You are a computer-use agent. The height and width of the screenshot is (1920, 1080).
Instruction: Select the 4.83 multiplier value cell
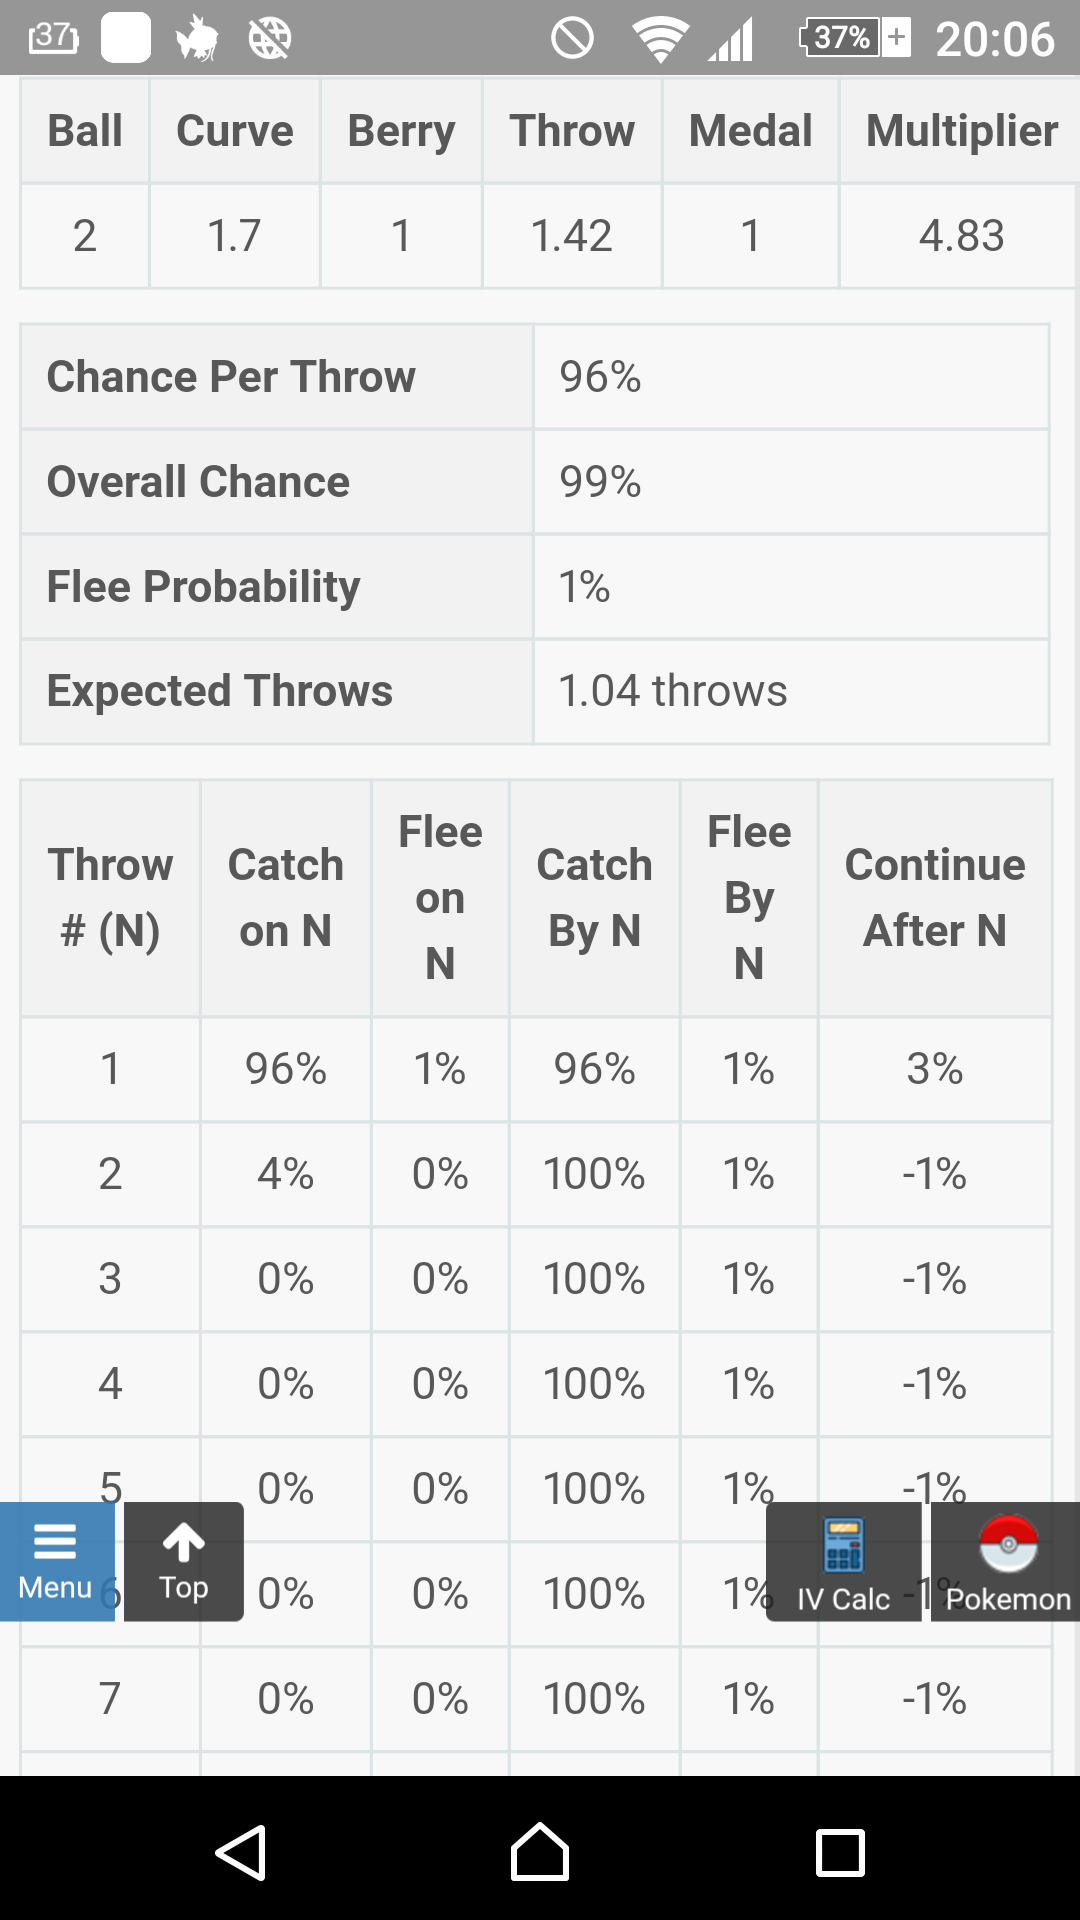tap(961, 236)
